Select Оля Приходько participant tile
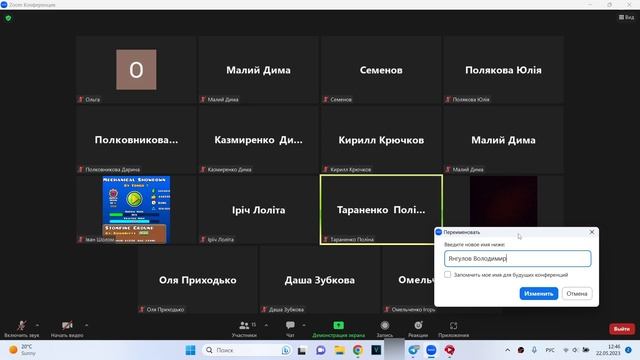Screen dimensions: 640x360 click(198, 280)
